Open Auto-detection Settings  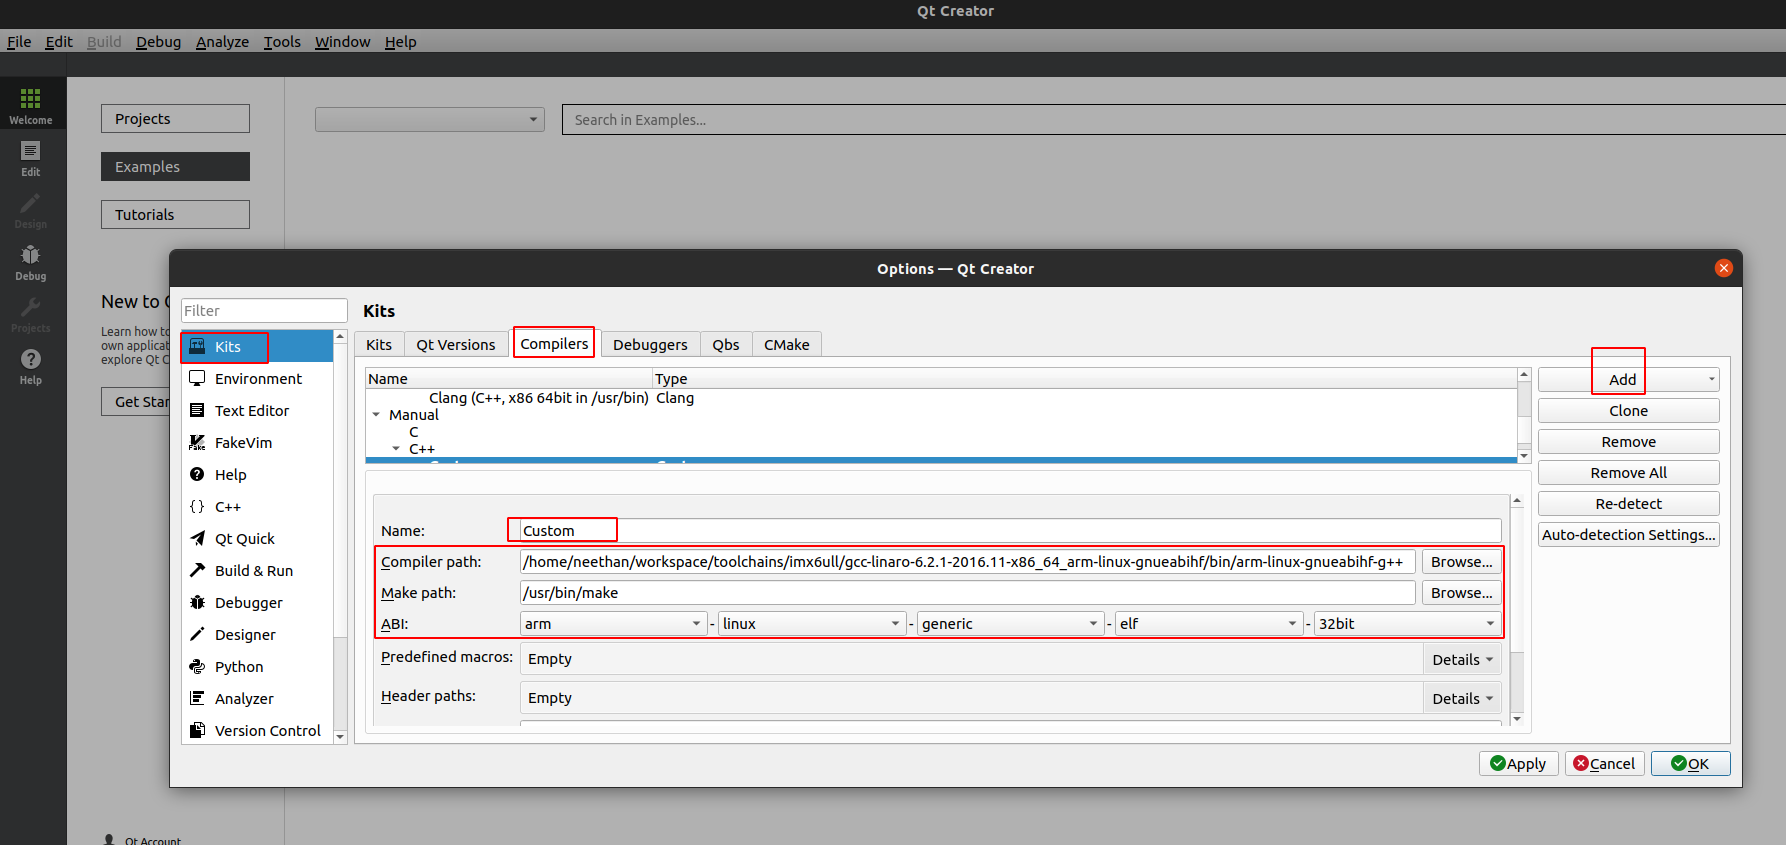tap(1628, 534)
